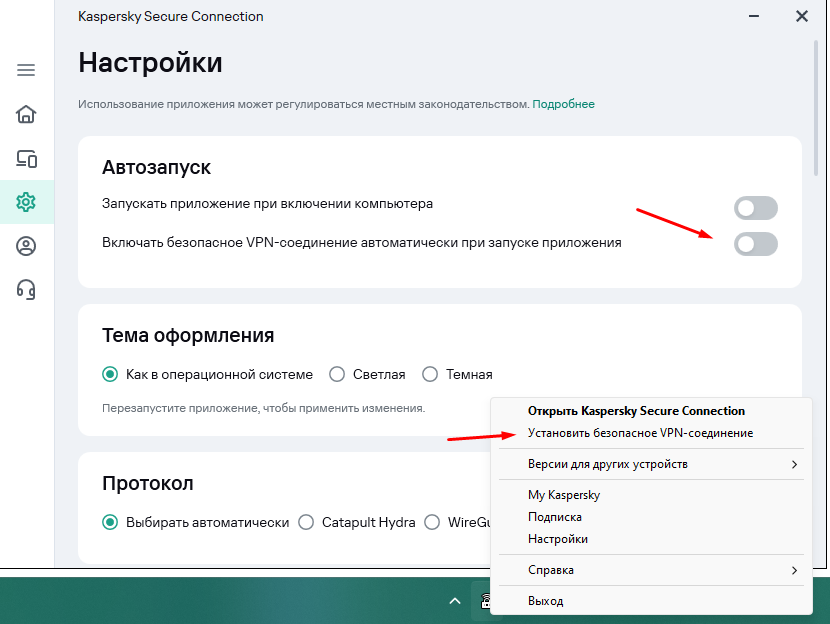Go to the Home section icon
830x624 pixels.
(x=26, y=114)
